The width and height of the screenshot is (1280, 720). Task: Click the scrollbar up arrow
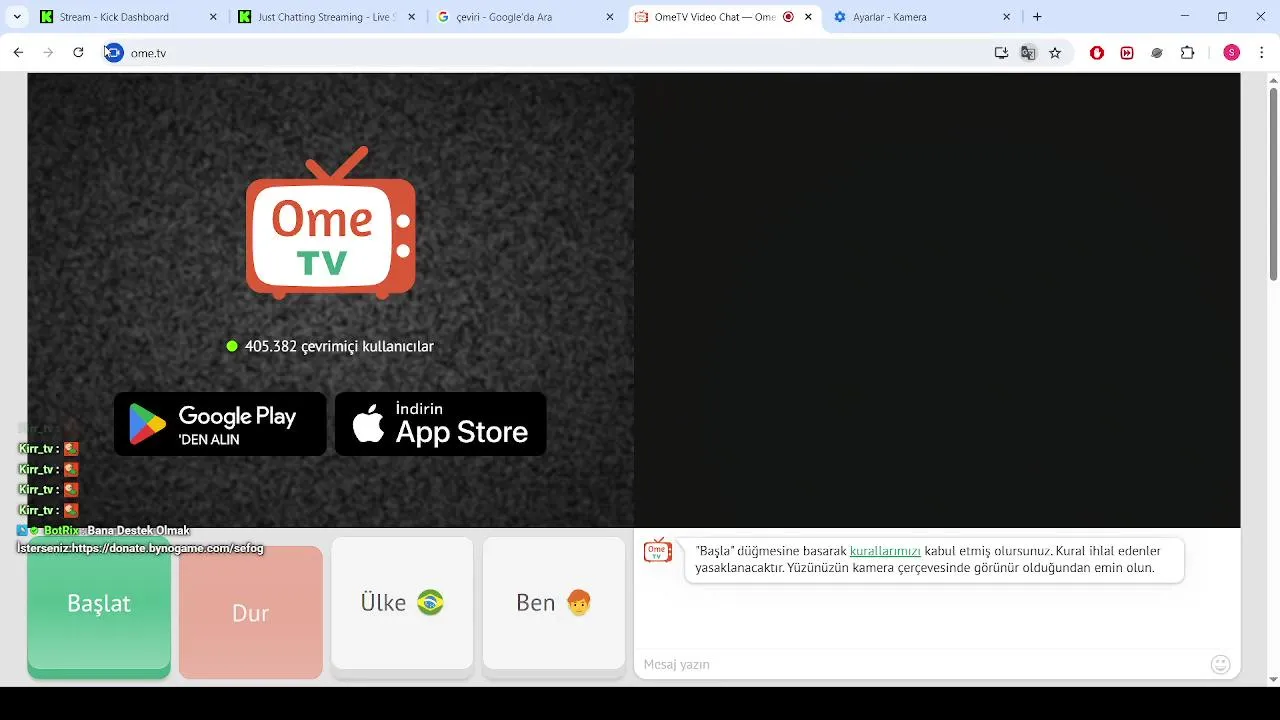1273,79
